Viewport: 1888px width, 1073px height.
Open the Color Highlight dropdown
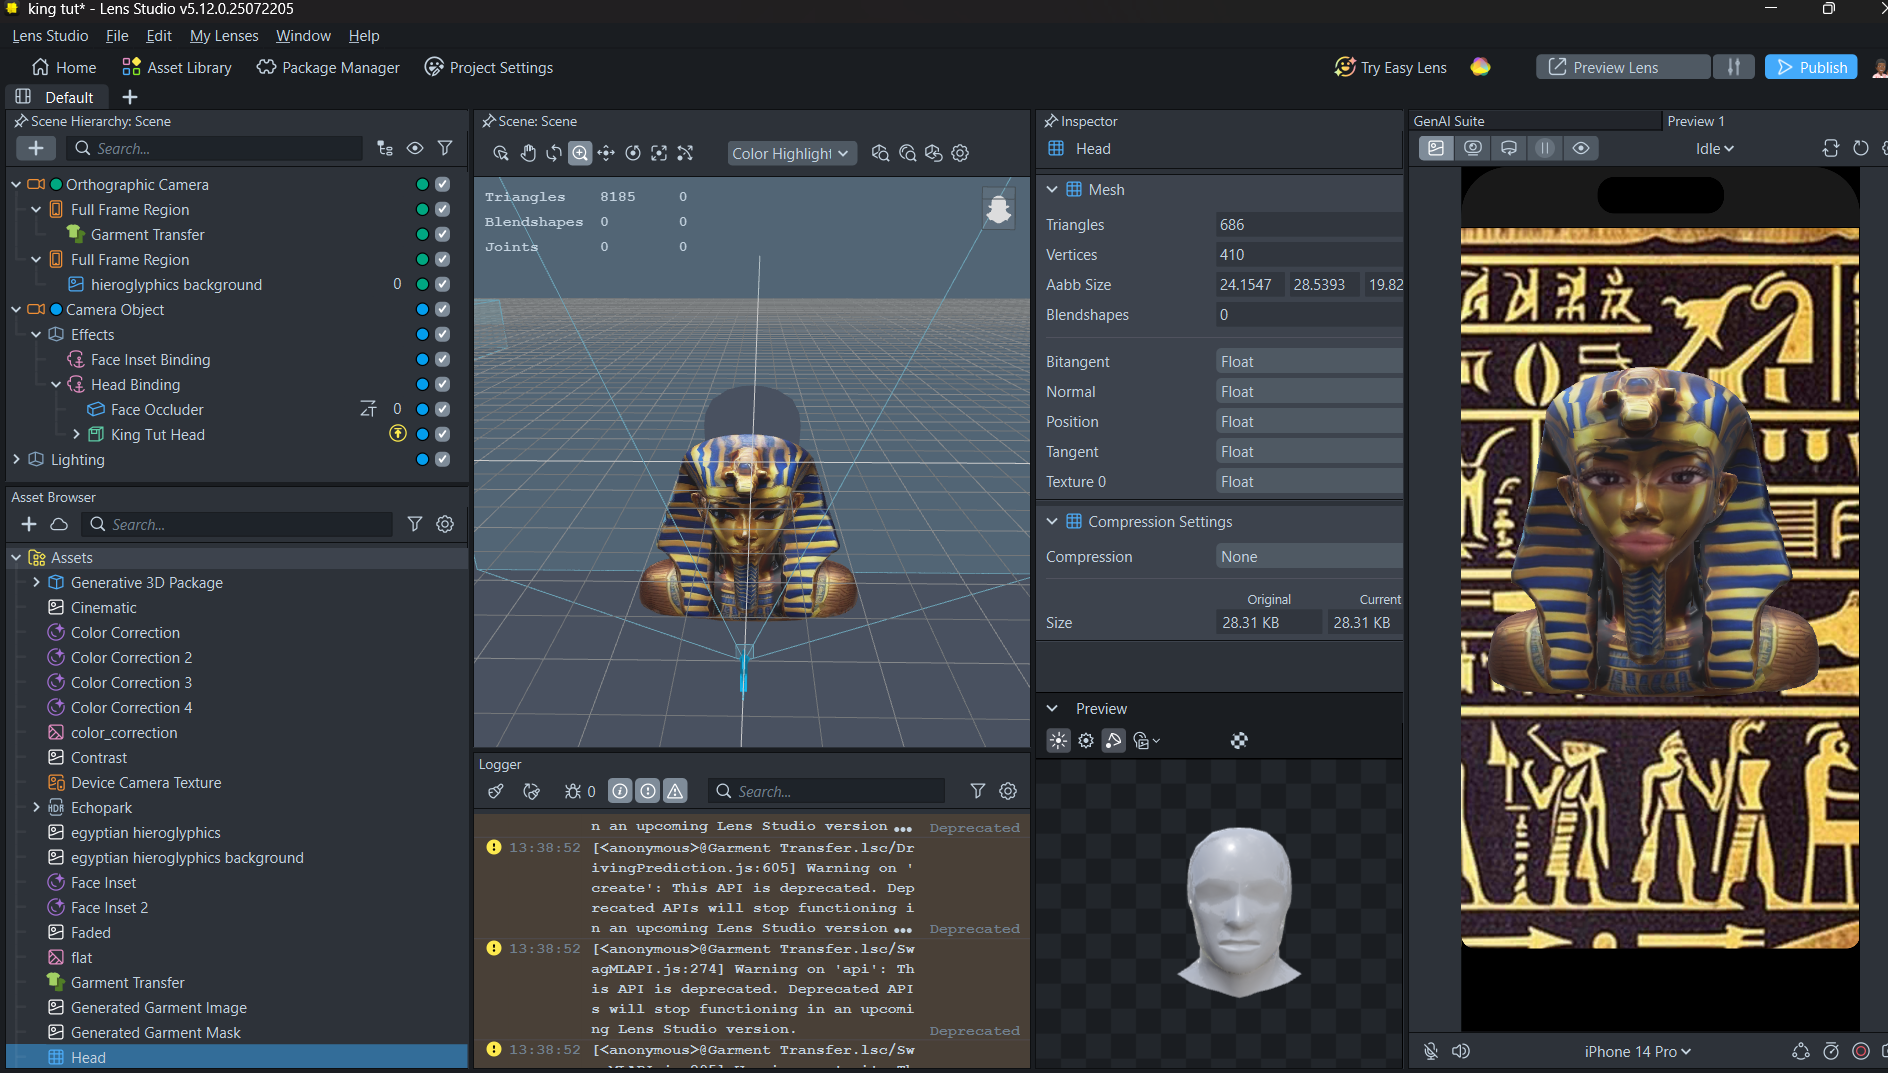point(789,153)
